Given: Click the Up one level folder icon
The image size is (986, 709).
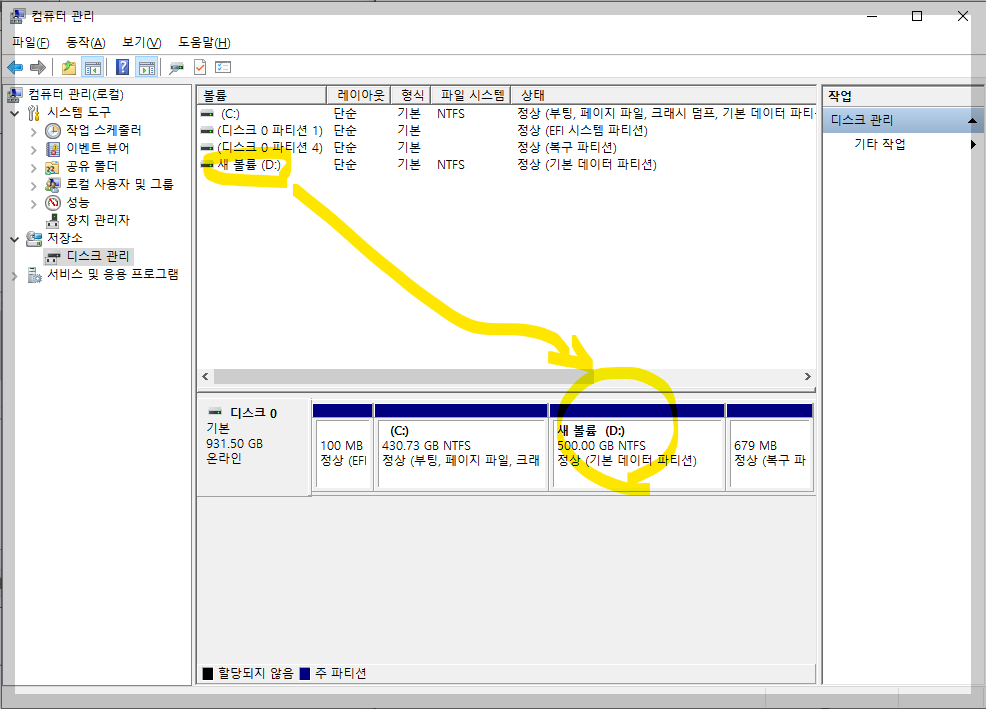Looking at the screenshot, I should [x=69, y=67].
